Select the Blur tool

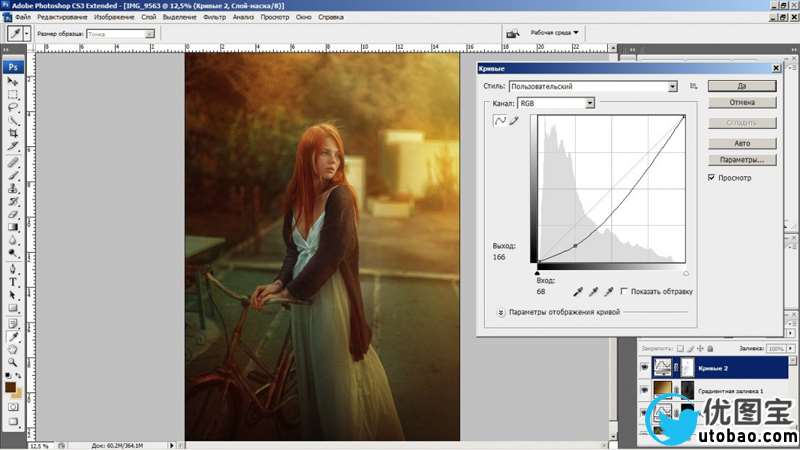tap(13, 240)
